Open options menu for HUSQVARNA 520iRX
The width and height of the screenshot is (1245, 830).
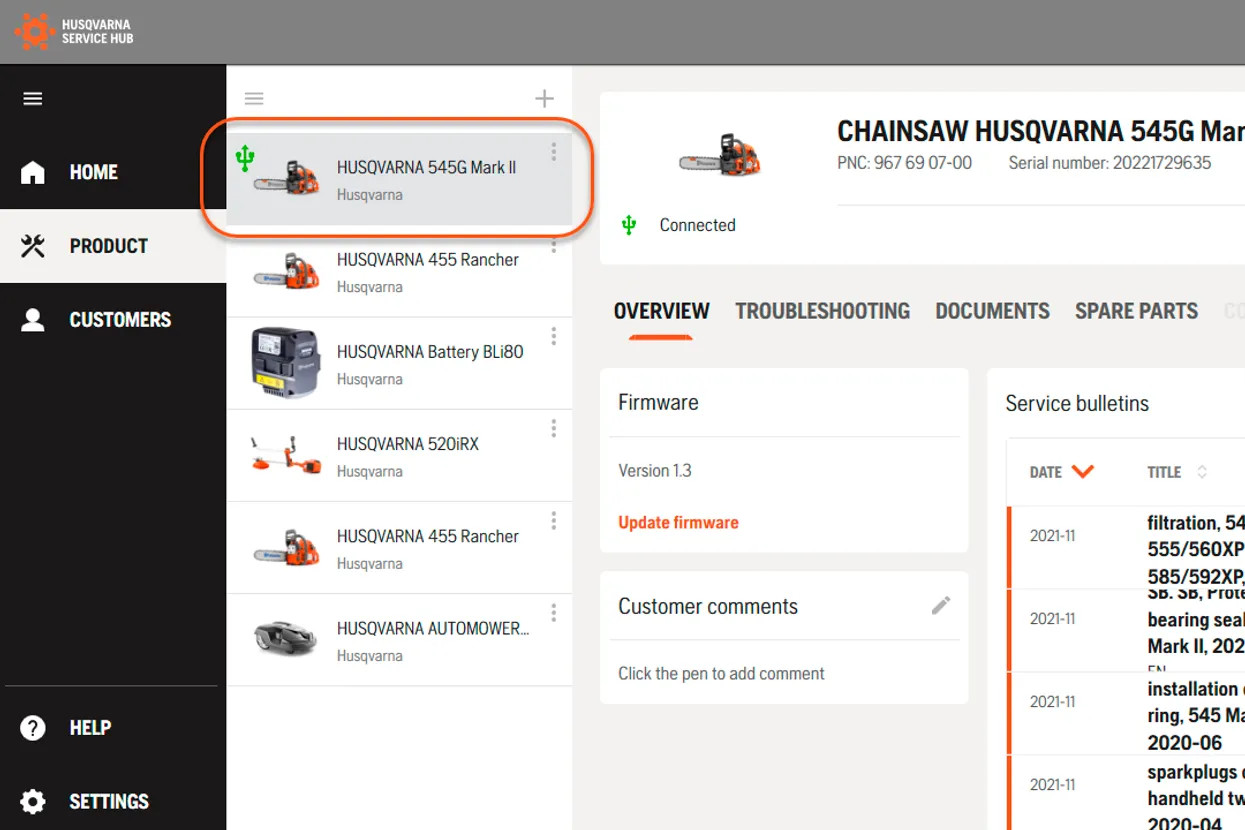pos(553,428)
